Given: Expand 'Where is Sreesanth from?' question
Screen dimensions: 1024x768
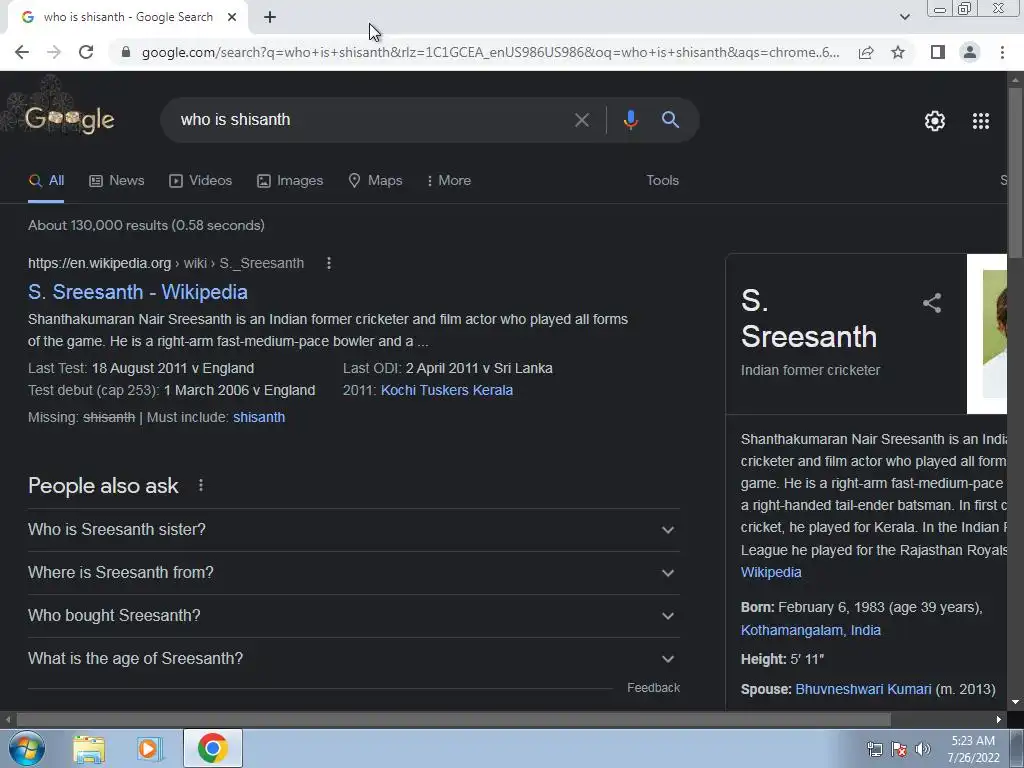Looking at the screenshot, I should [353, 573].
